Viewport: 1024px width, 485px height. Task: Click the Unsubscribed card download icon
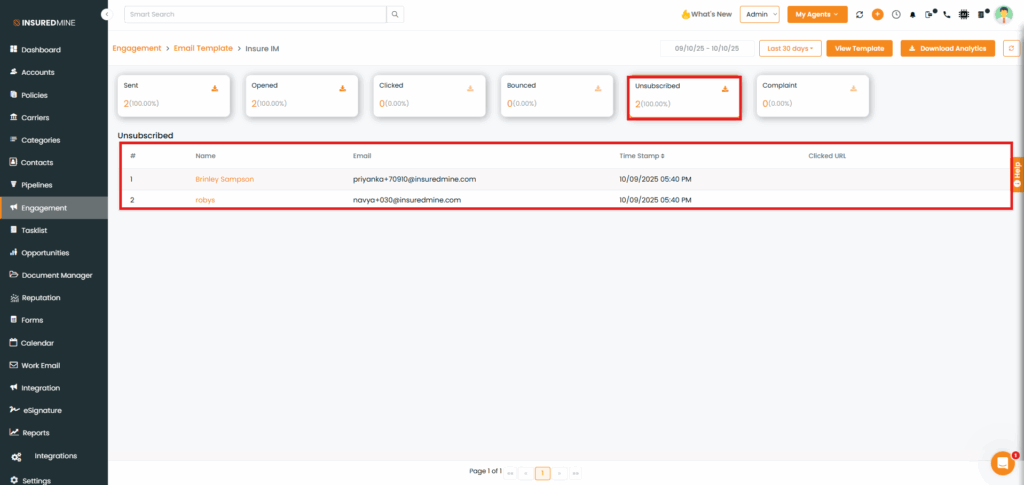(x=725, y=89)
